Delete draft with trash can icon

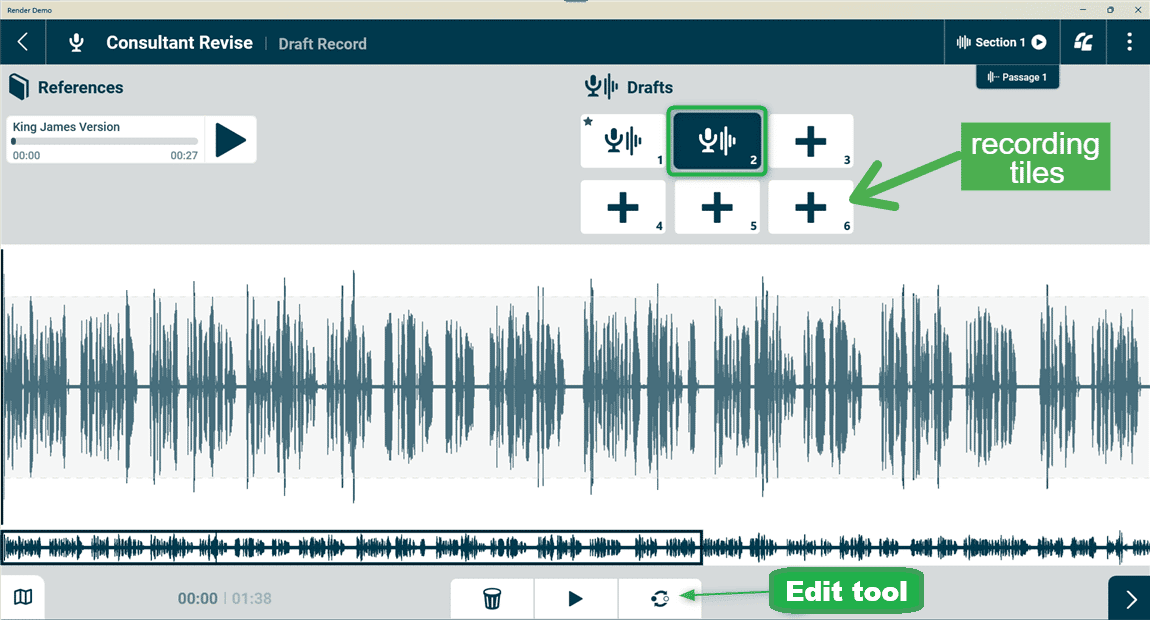pyautogui.click(x=492, y=599)
